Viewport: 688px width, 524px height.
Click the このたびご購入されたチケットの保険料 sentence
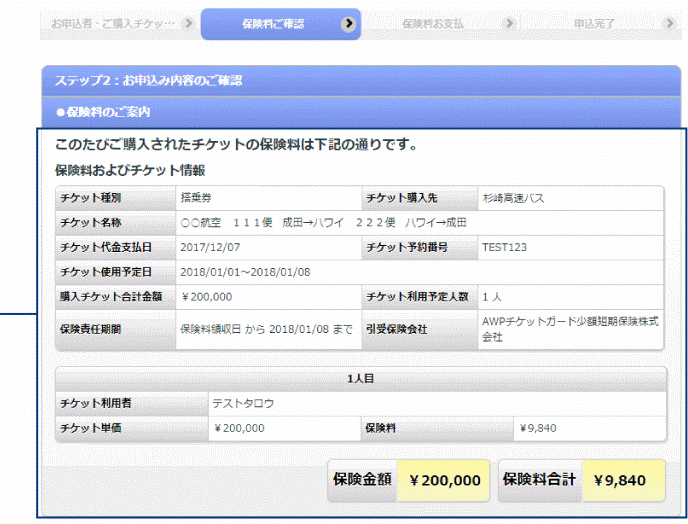point(236,144)
